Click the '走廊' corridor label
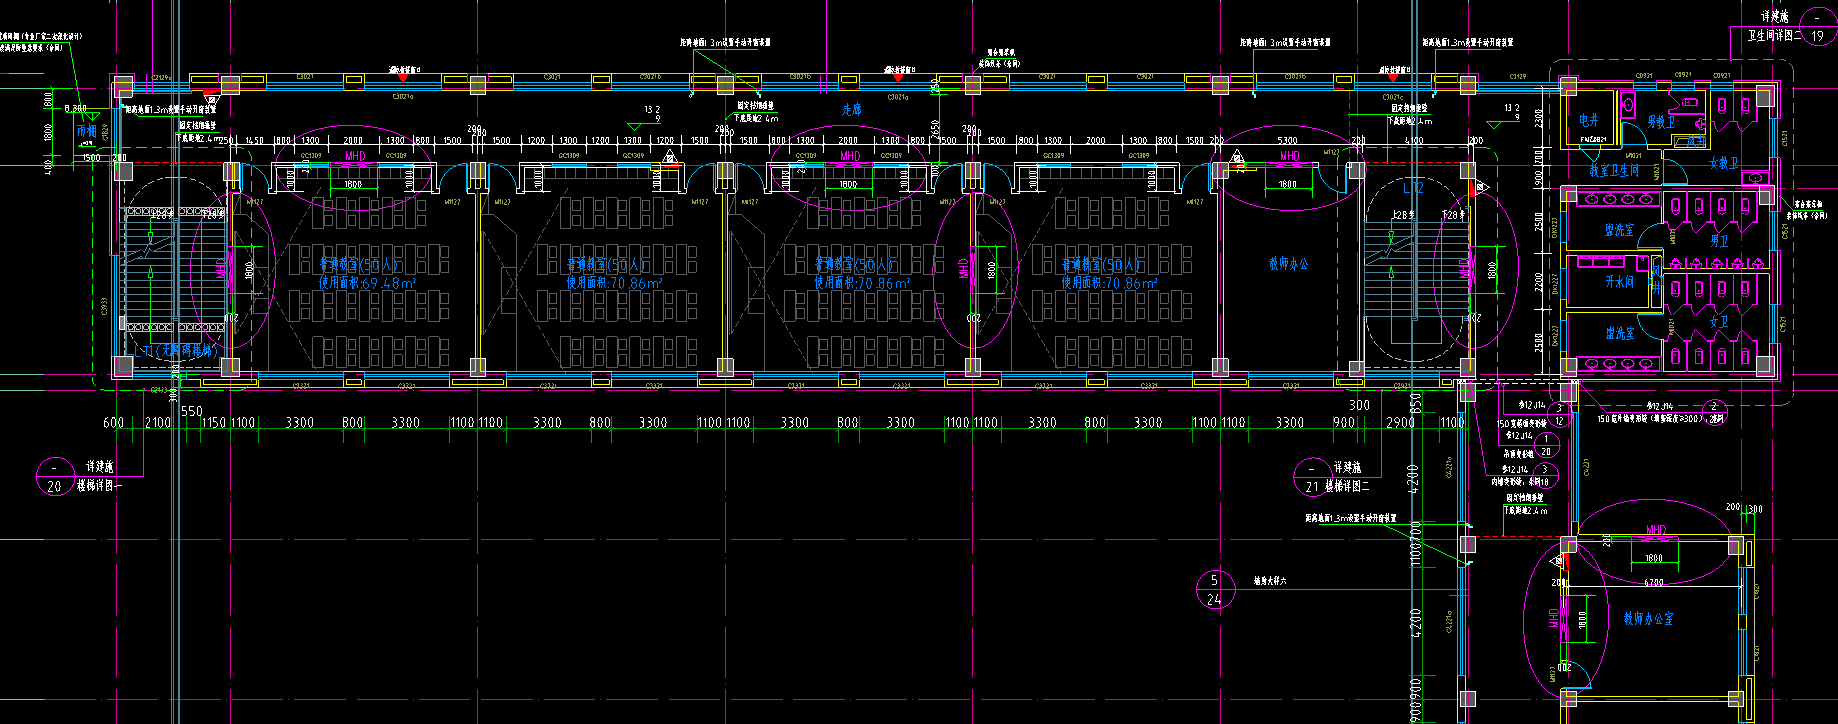1838x724 pixels. [x=850, y=109]
